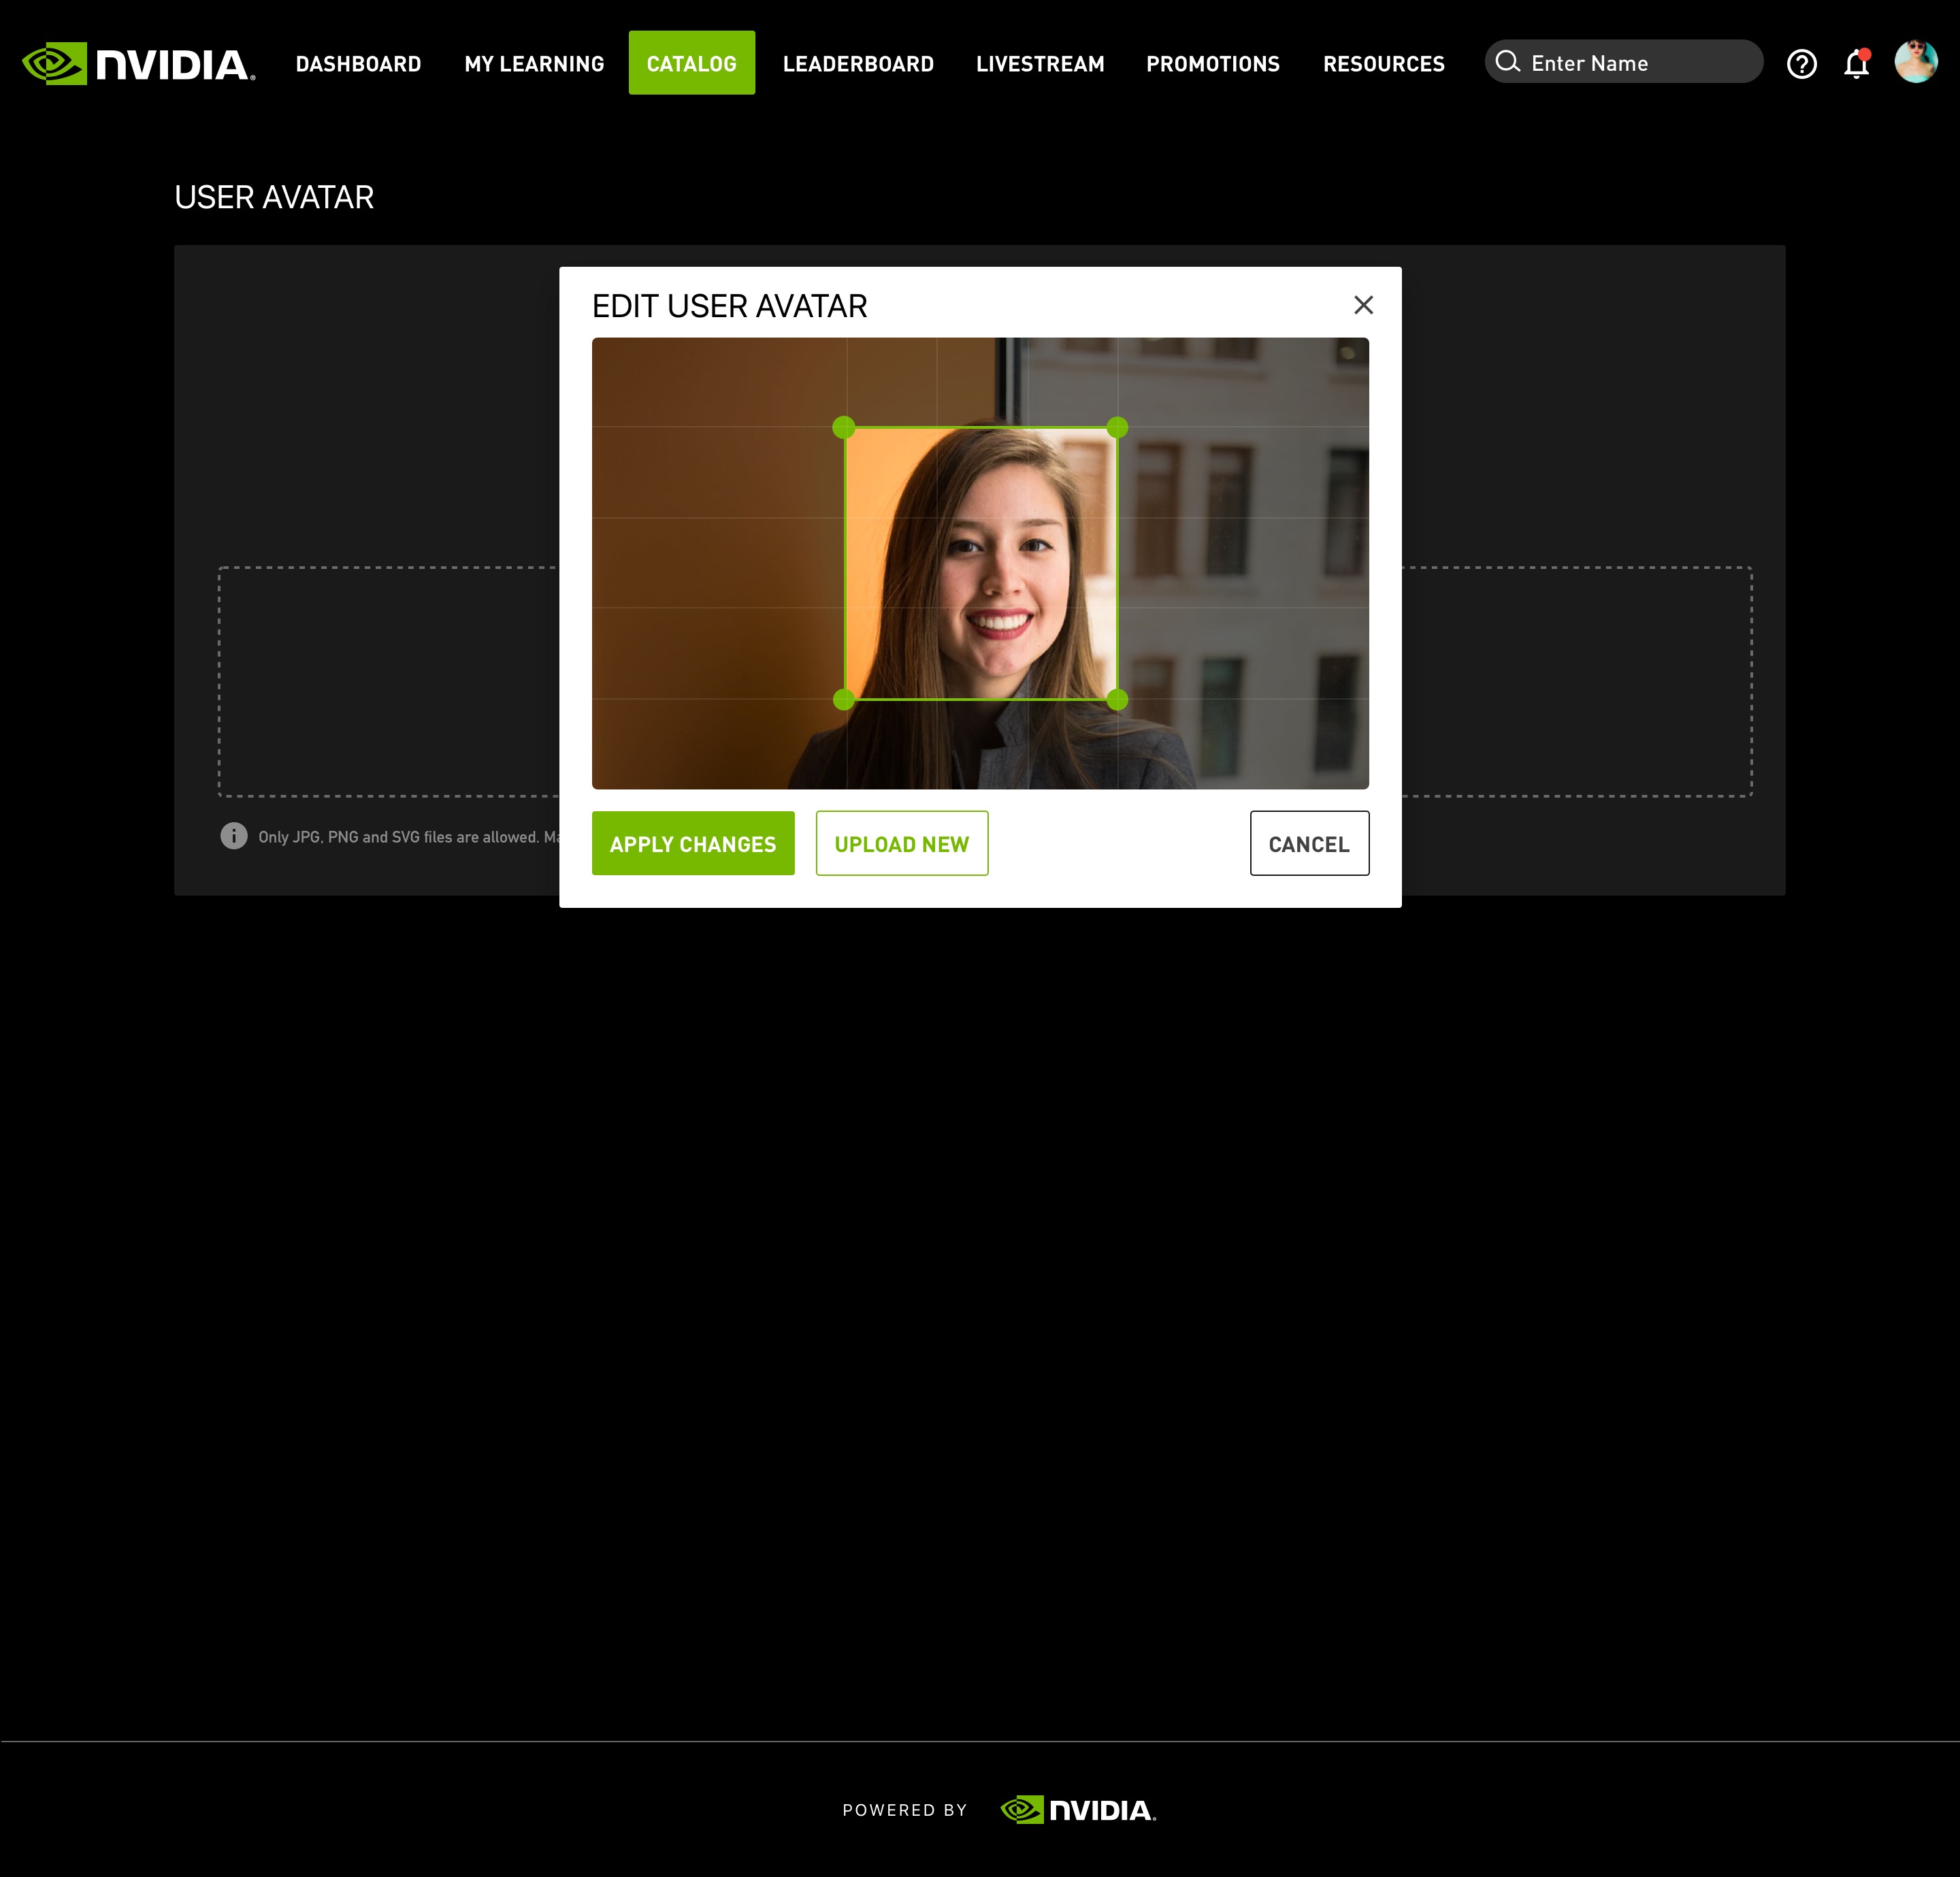Focus the Enter Name search field
1960x1877 pixels.
click(x=1624, y=62)
